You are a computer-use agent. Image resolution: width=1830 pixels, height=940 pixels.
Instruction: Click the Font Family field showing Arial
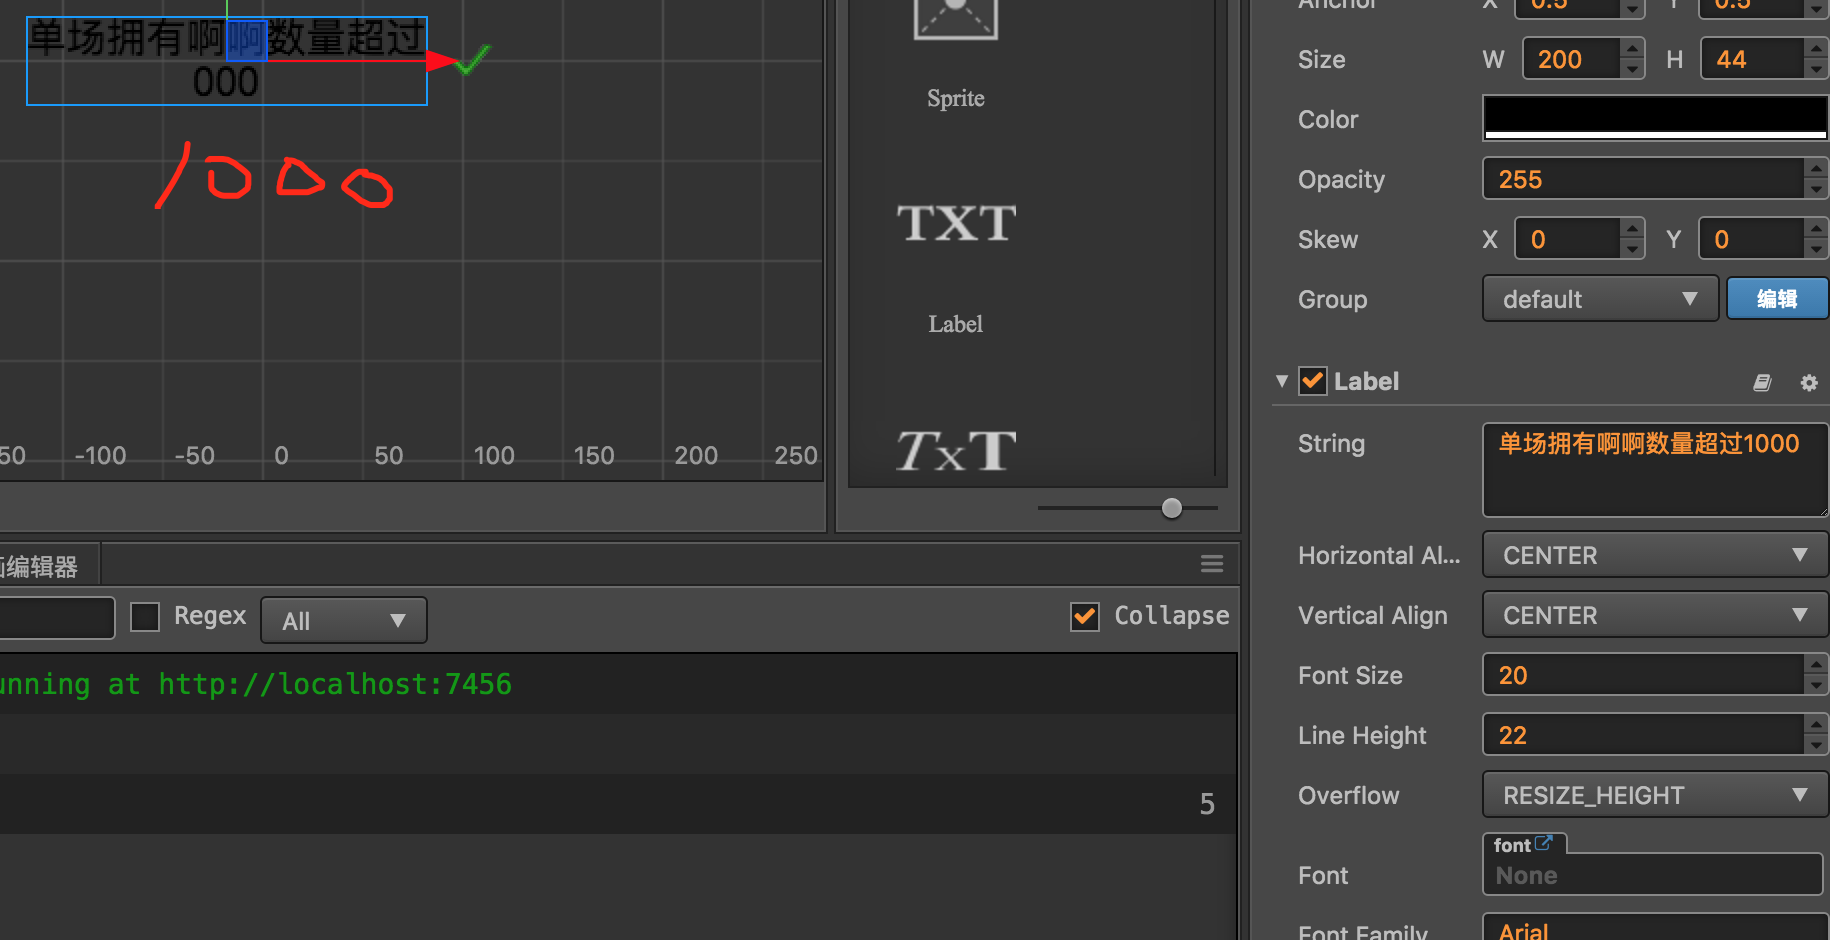coord(1655,927)
